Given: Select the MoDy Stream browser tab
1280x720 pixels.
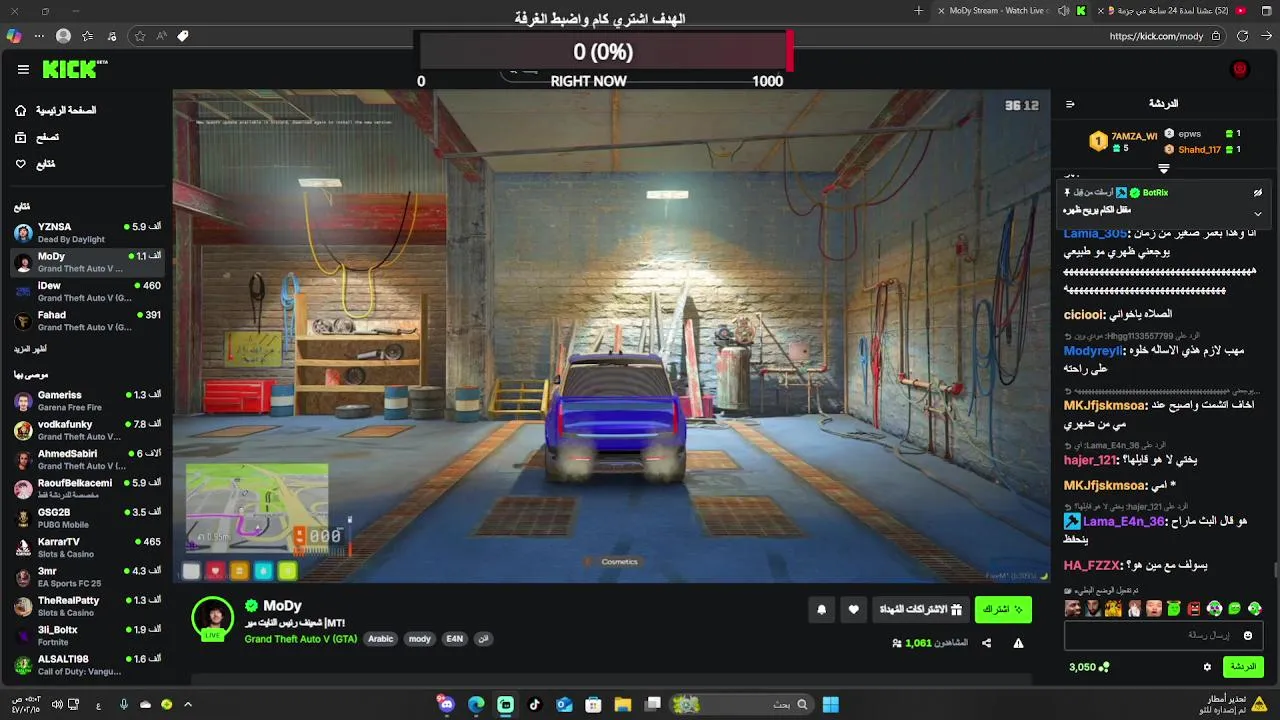Looking at the screenshot, I should [x=1012, y=11].
